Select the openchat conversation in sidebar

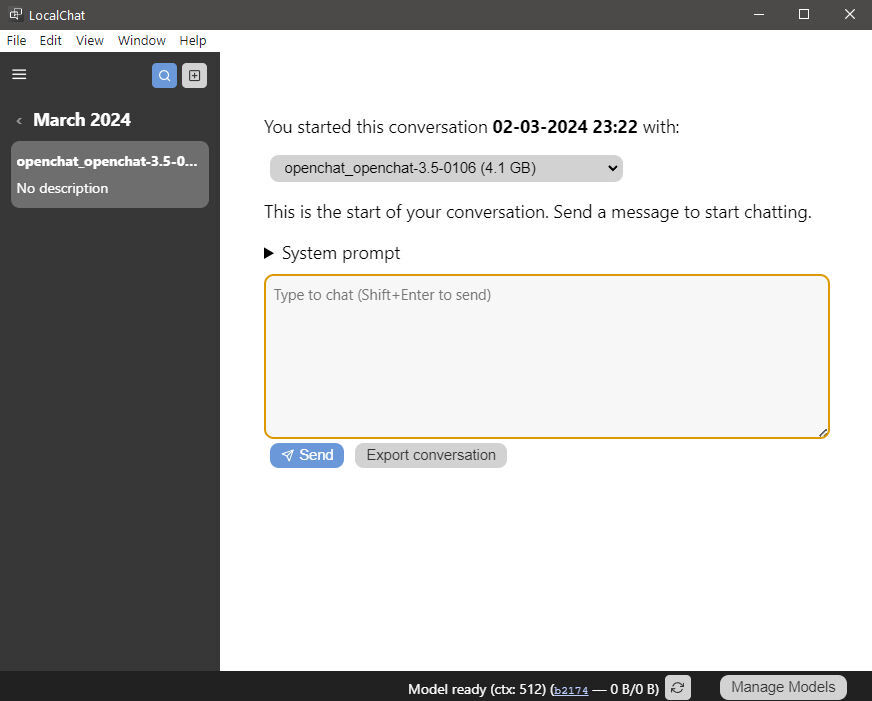[x=110, y=174]
